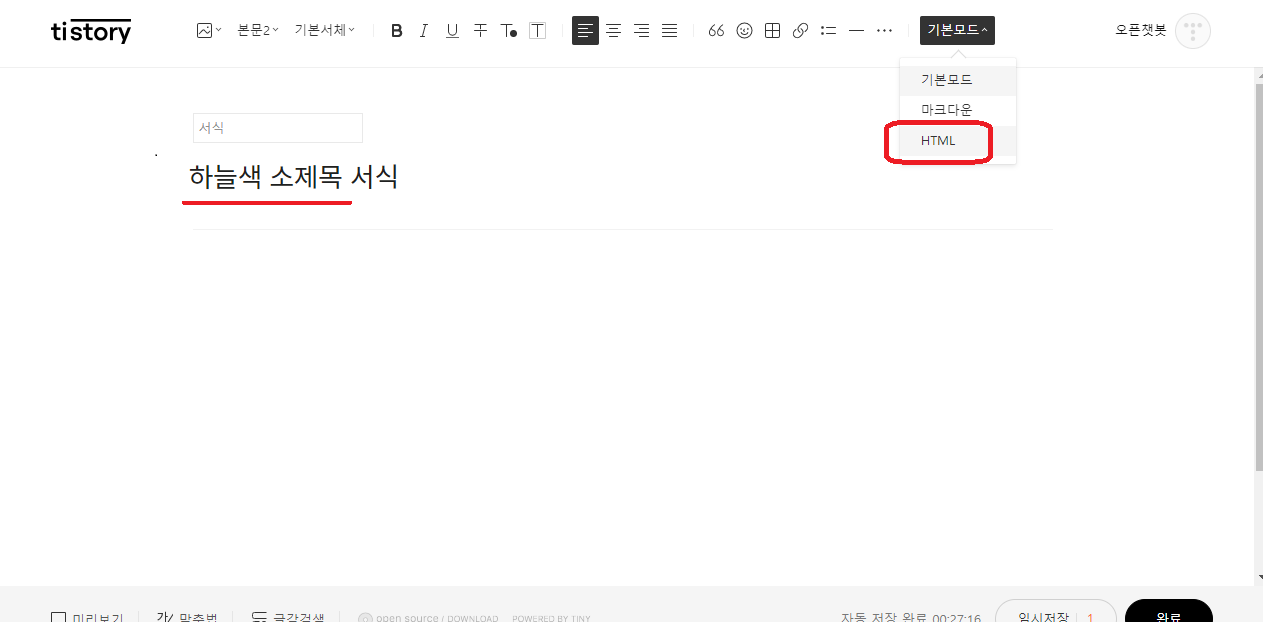Open the tistory logo home link
The height and width of the screenshot is (622, 1263).
91,31
